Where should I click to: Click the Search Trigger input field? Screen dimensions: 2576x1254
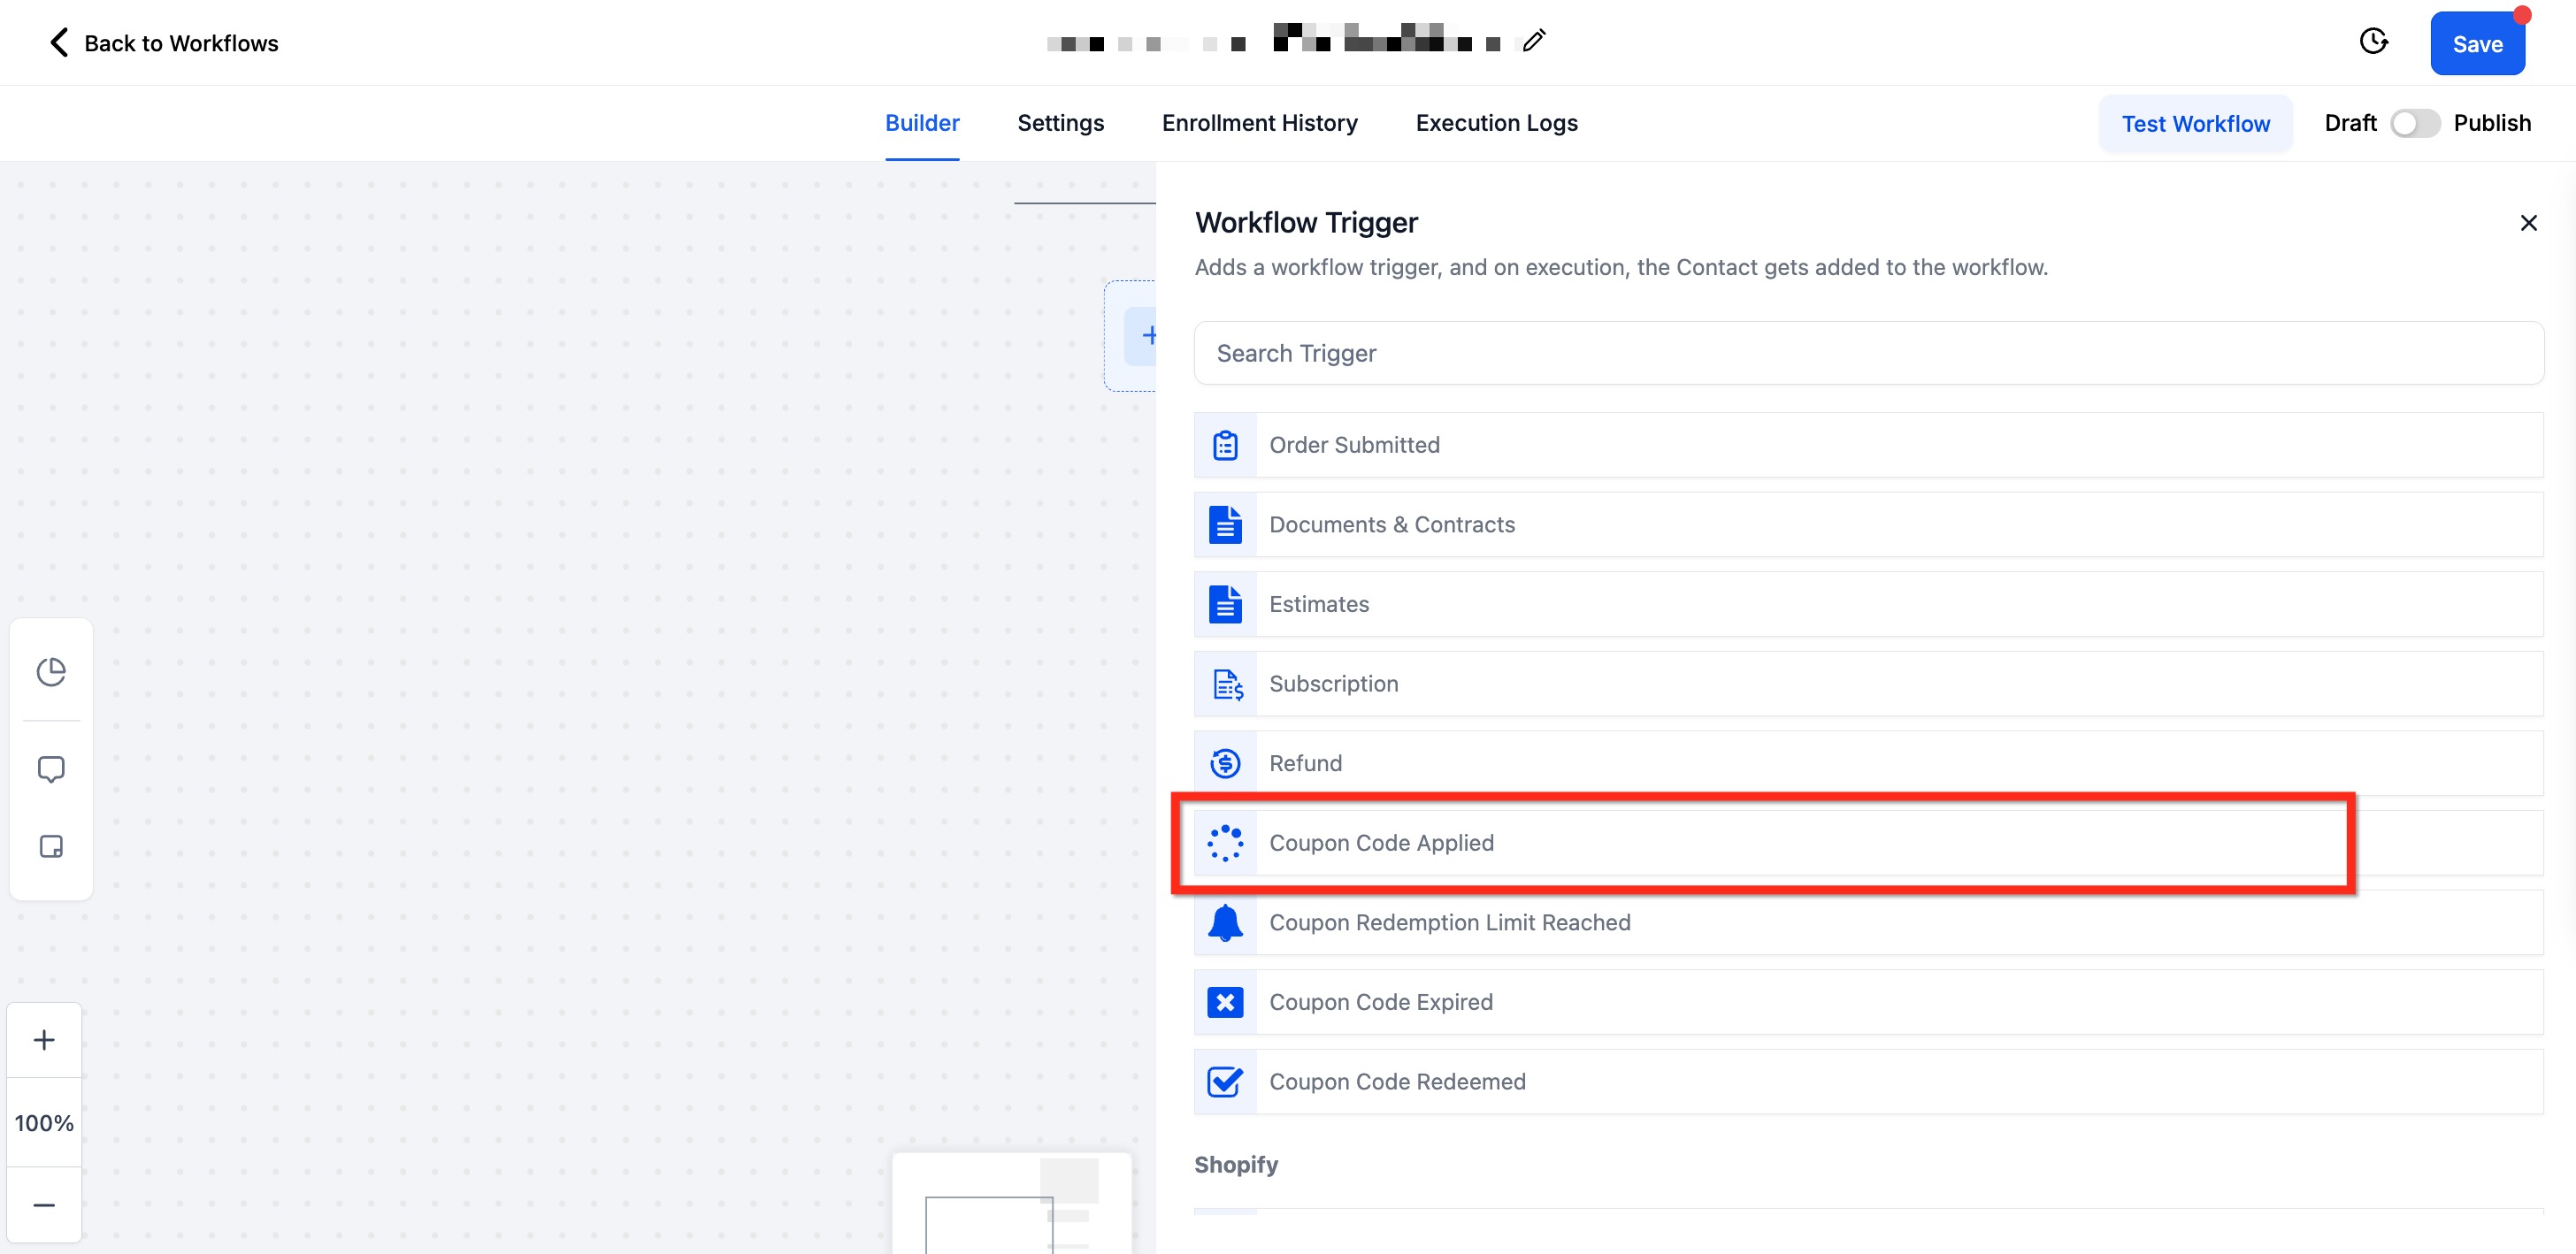[1867, 353]
